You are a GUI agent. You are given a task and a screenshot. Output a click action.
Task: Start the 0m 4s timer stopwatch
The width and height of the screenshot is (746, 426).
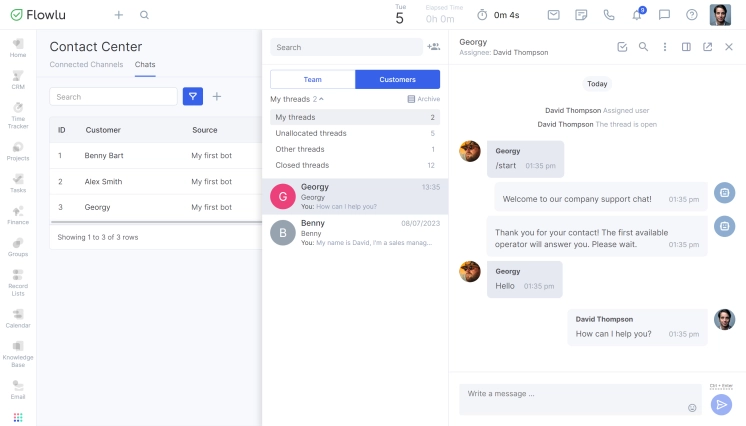pos(482,15)
